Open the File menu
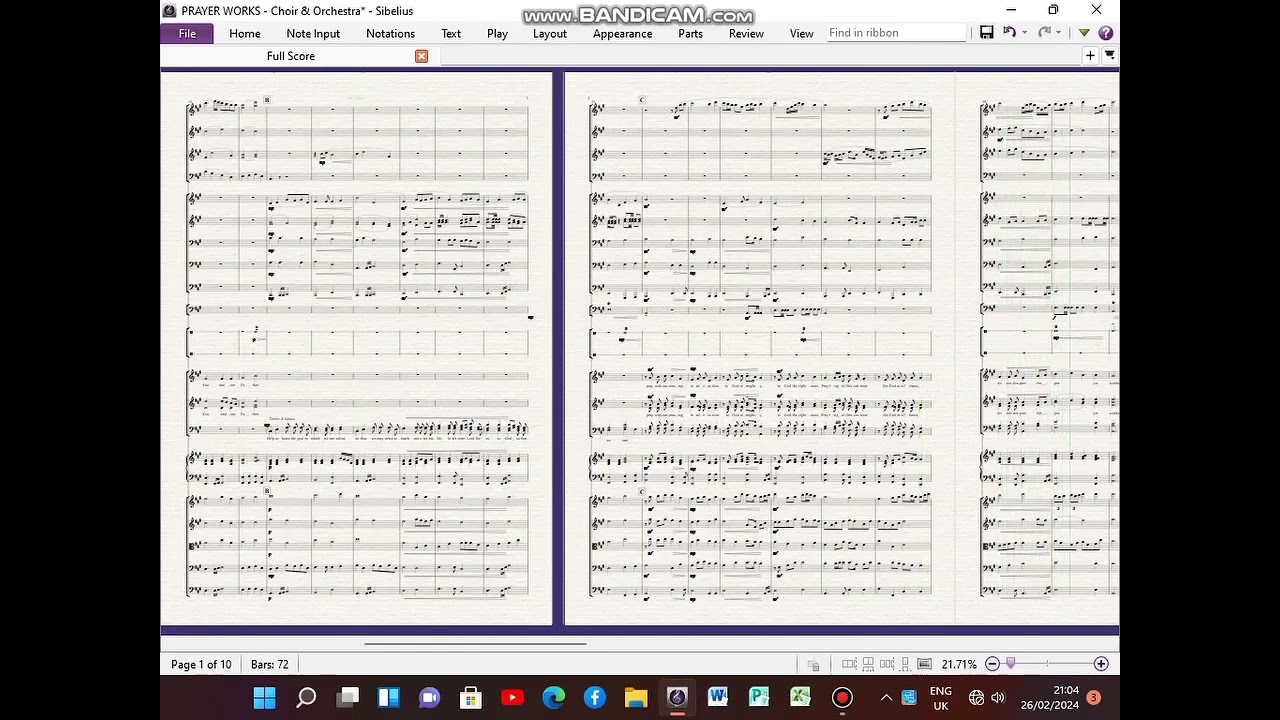This screenshot has width=1280, height=720. point(187,33)
